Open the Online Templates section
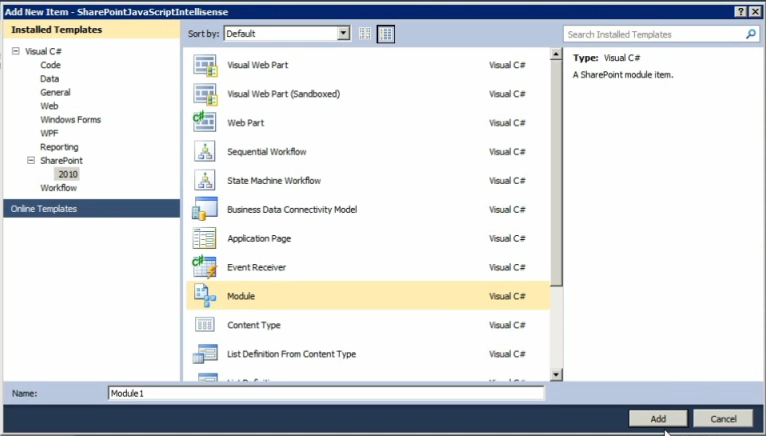 tap(91, 209)
